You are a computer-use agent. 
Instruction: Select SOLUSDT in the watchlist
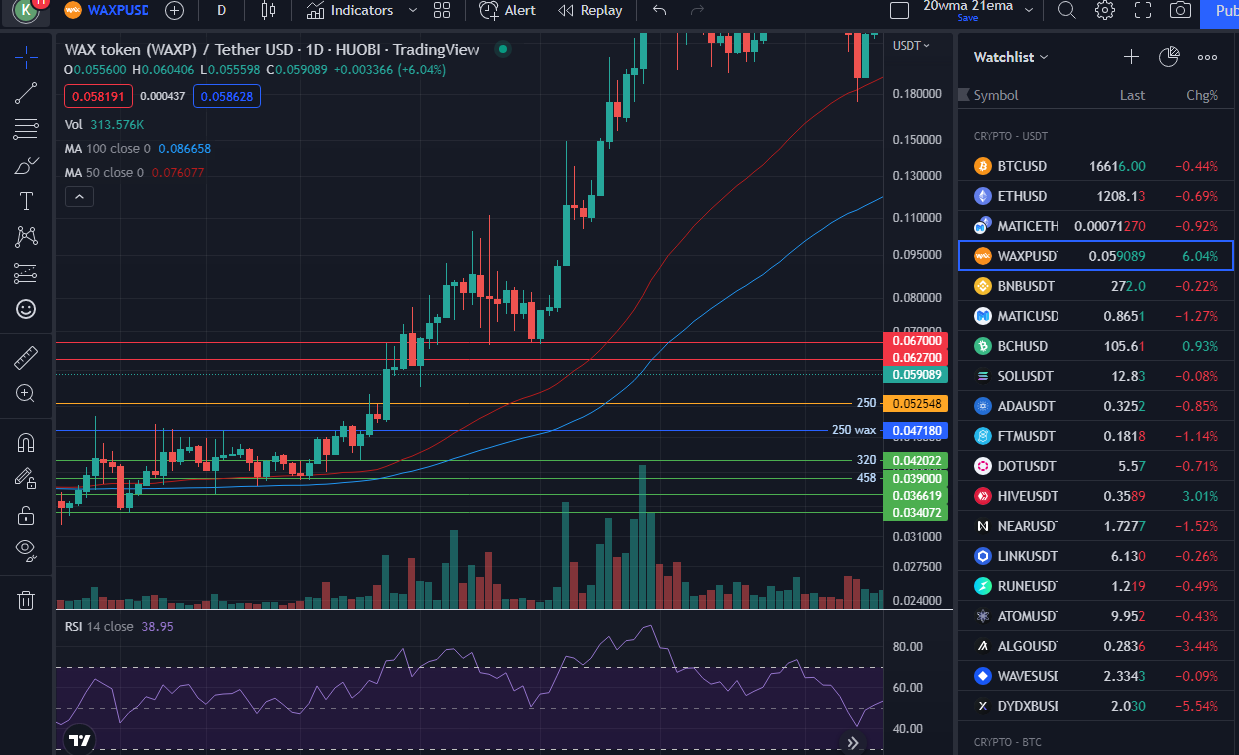pos(1096,376)
